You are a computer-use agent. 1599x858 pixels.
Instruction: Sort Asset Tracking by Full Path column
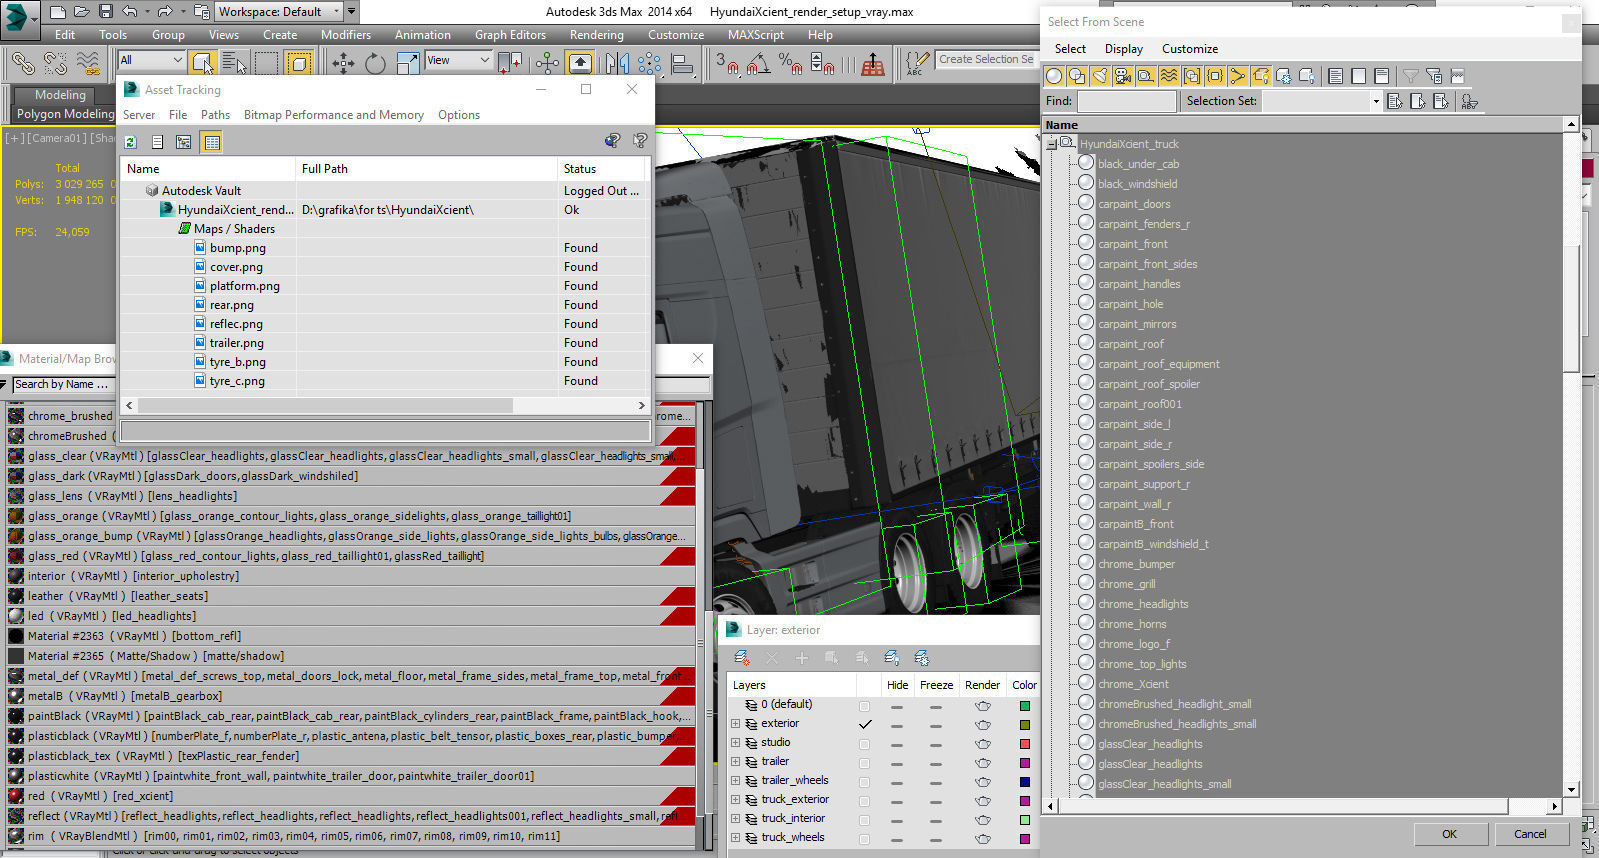click(x=426, y=169)
